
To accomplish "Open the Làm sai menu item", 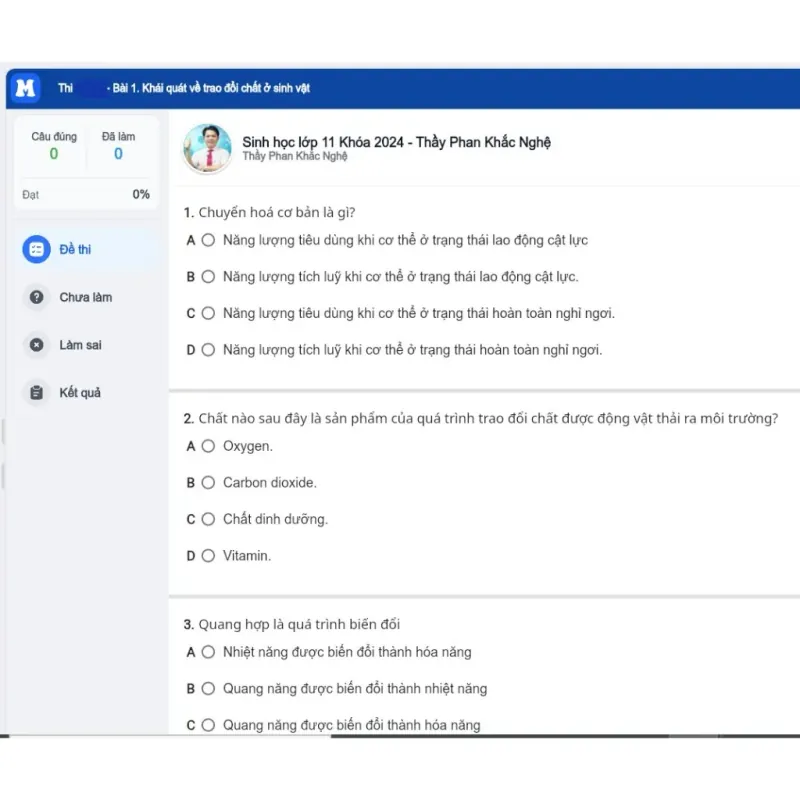I will click(x=80, y=345).
